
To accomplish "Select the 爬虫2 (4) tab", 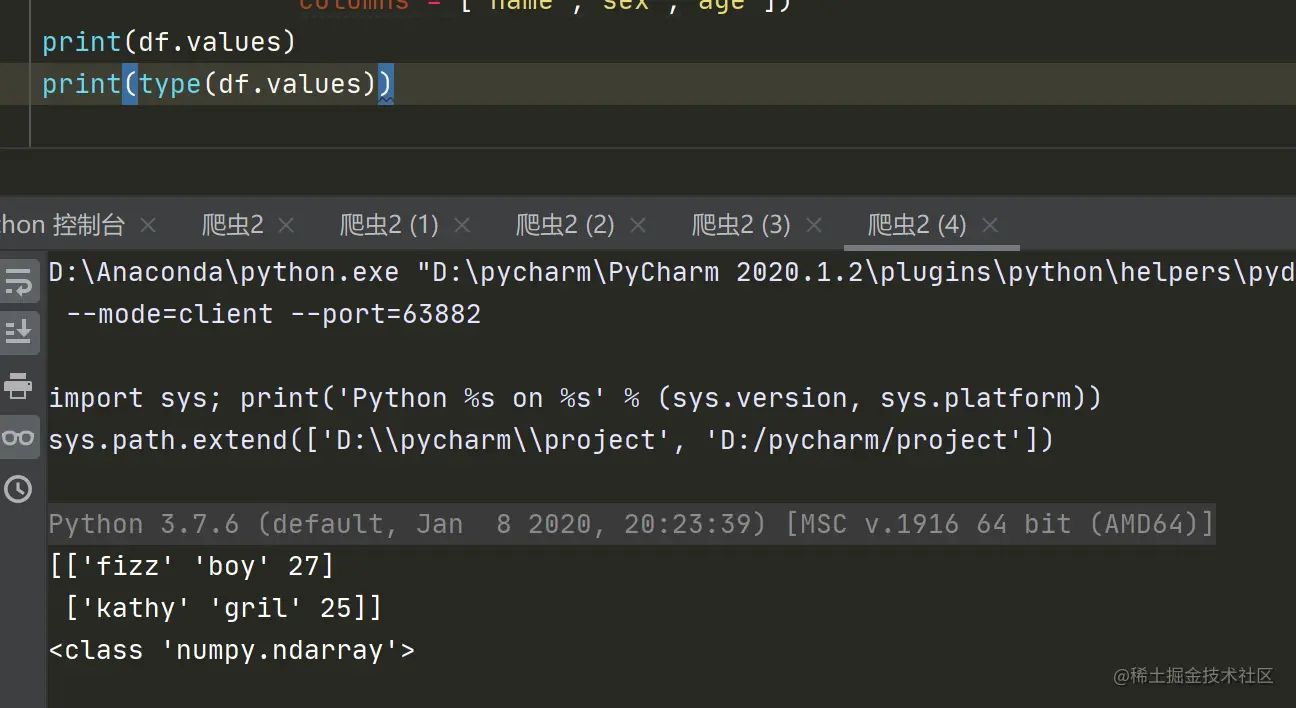I will click(x=917, y=225).
